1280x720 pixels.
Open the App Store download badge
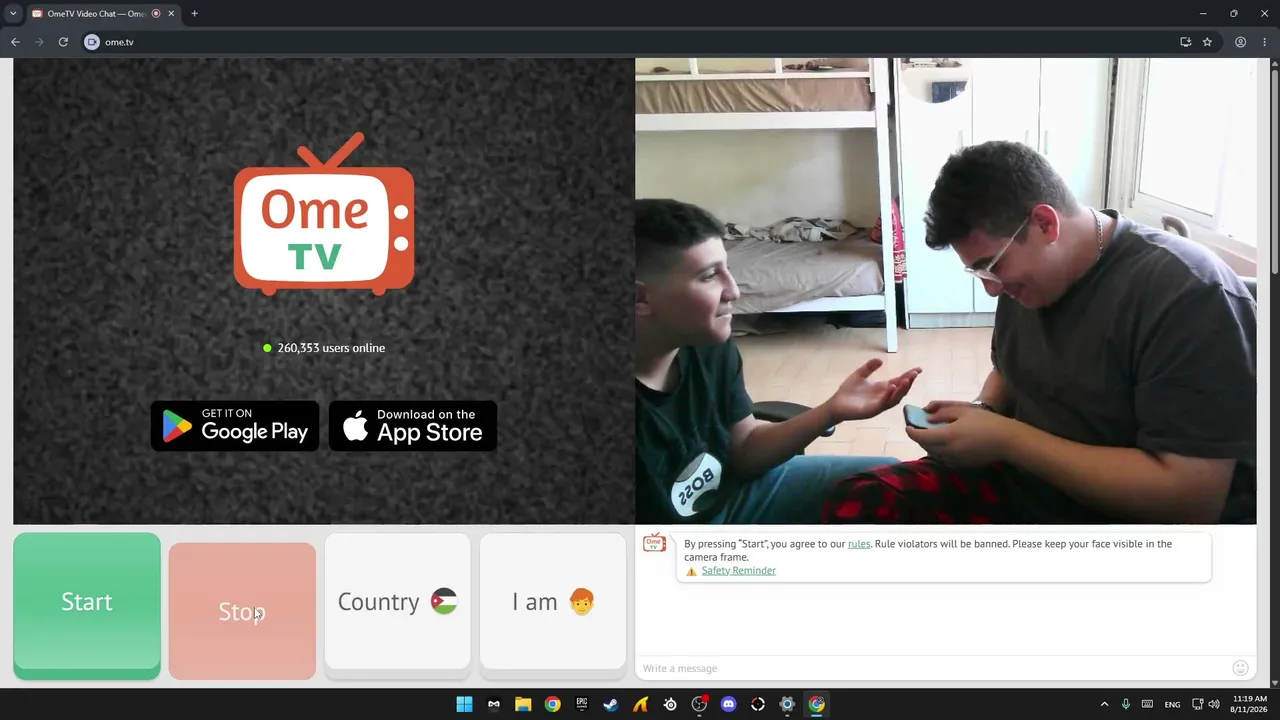coord(413,426)
